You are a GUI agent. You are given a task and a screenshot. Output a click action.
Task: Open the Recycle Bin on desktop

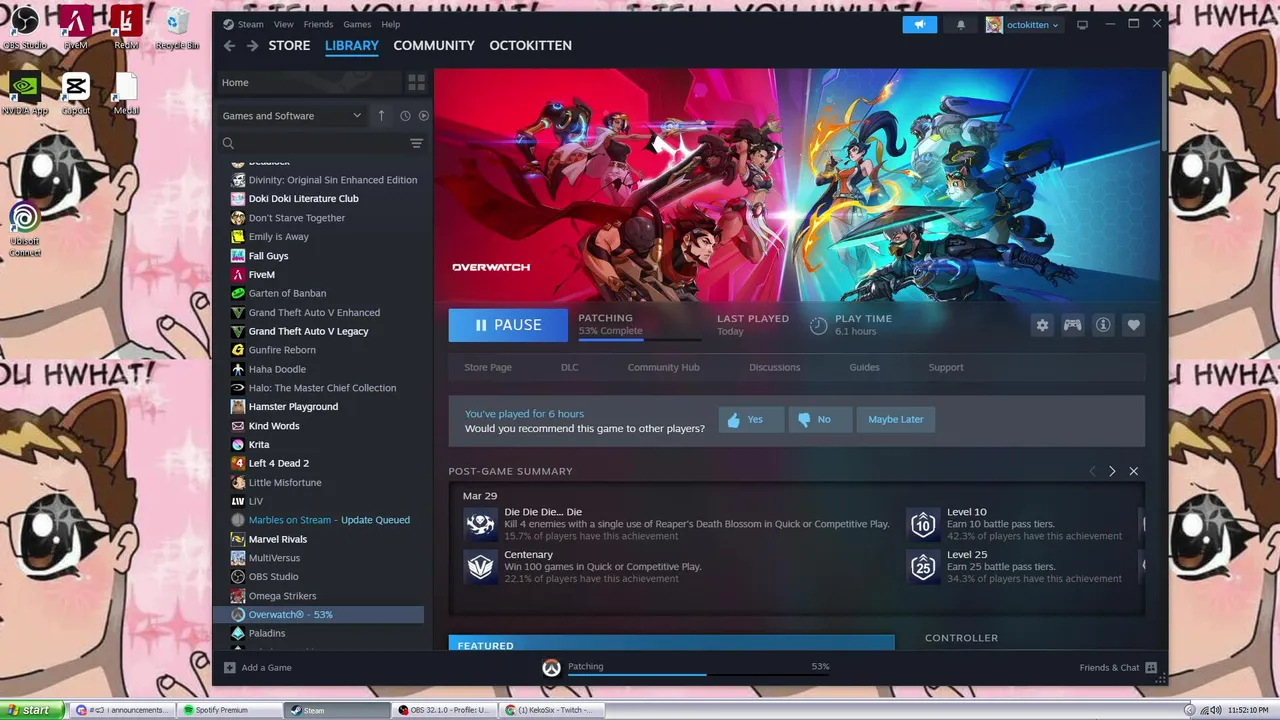point(177,27)
